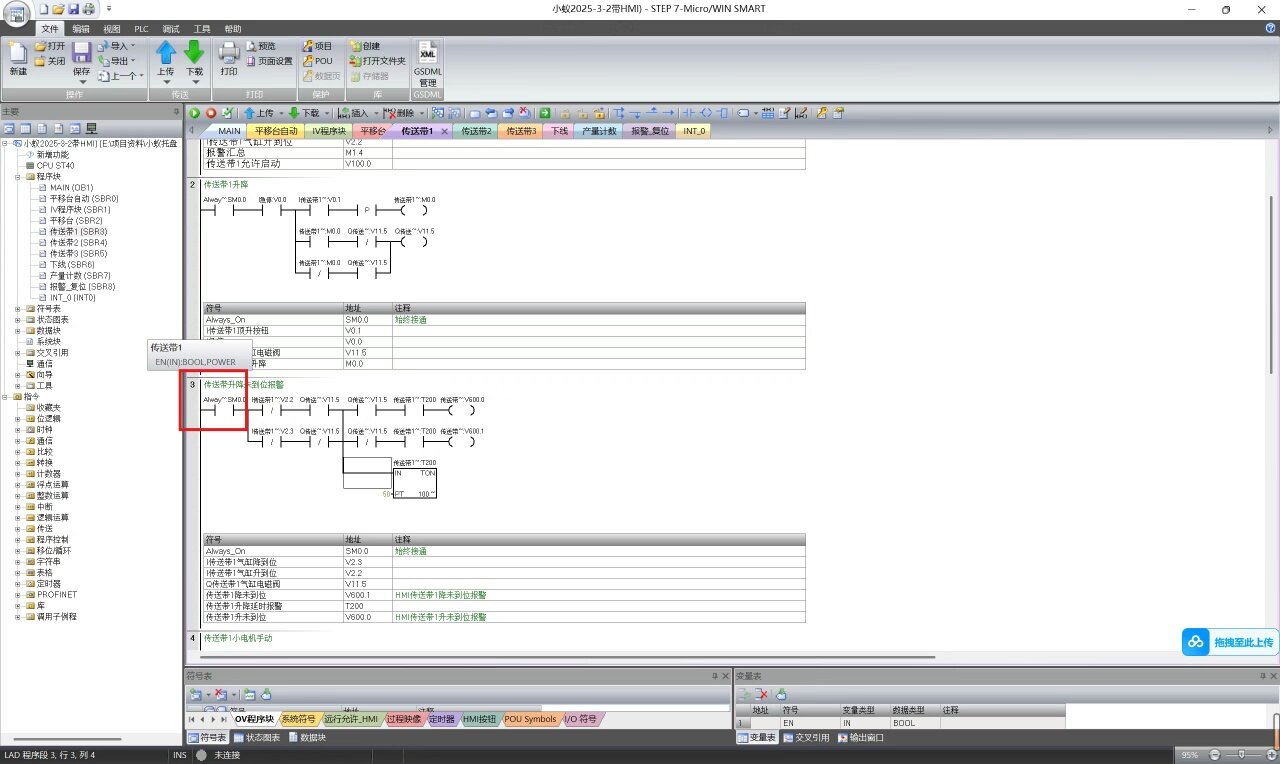
Task: Switch to the 传送带2 program tab
Action: click(476, 131)
